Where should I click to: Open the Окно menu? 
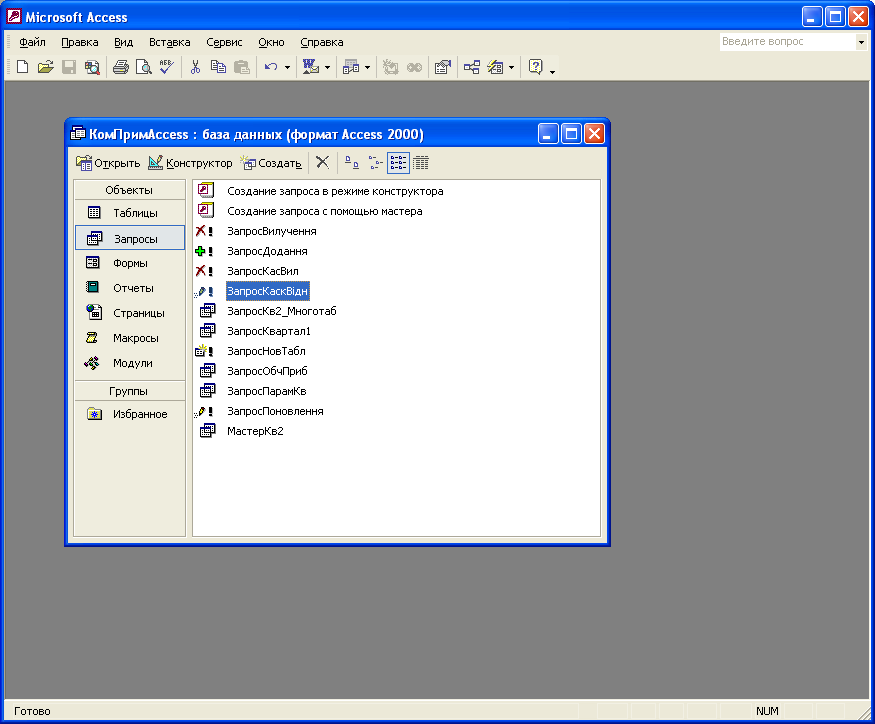271,42
